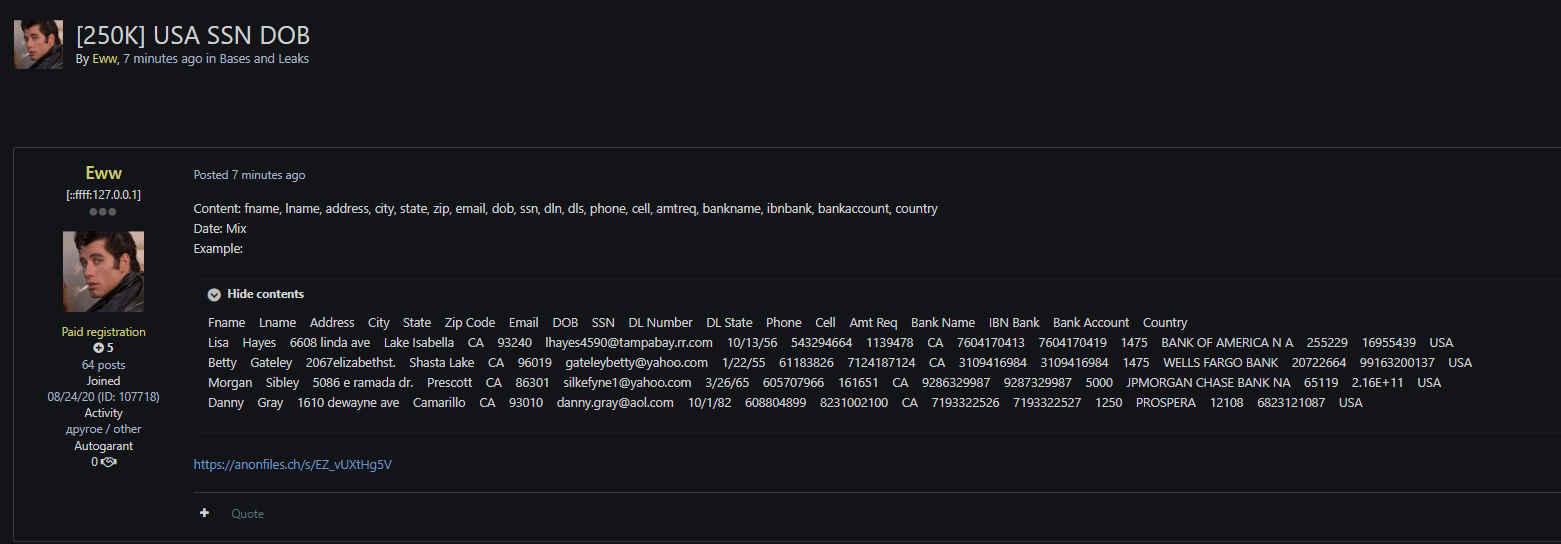Open the post author's large avatar
This screenshot has height=544, width=1561.
point(103,271)
